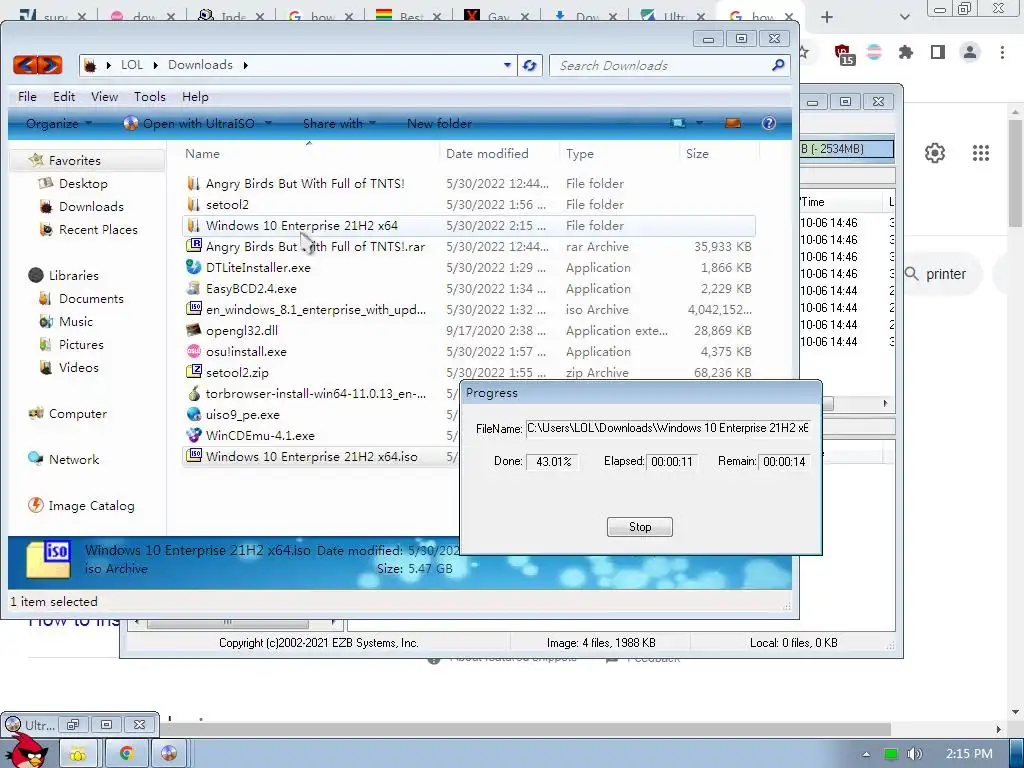
Task: Sort by the Size column header
Action: click(x=697, y=153)
